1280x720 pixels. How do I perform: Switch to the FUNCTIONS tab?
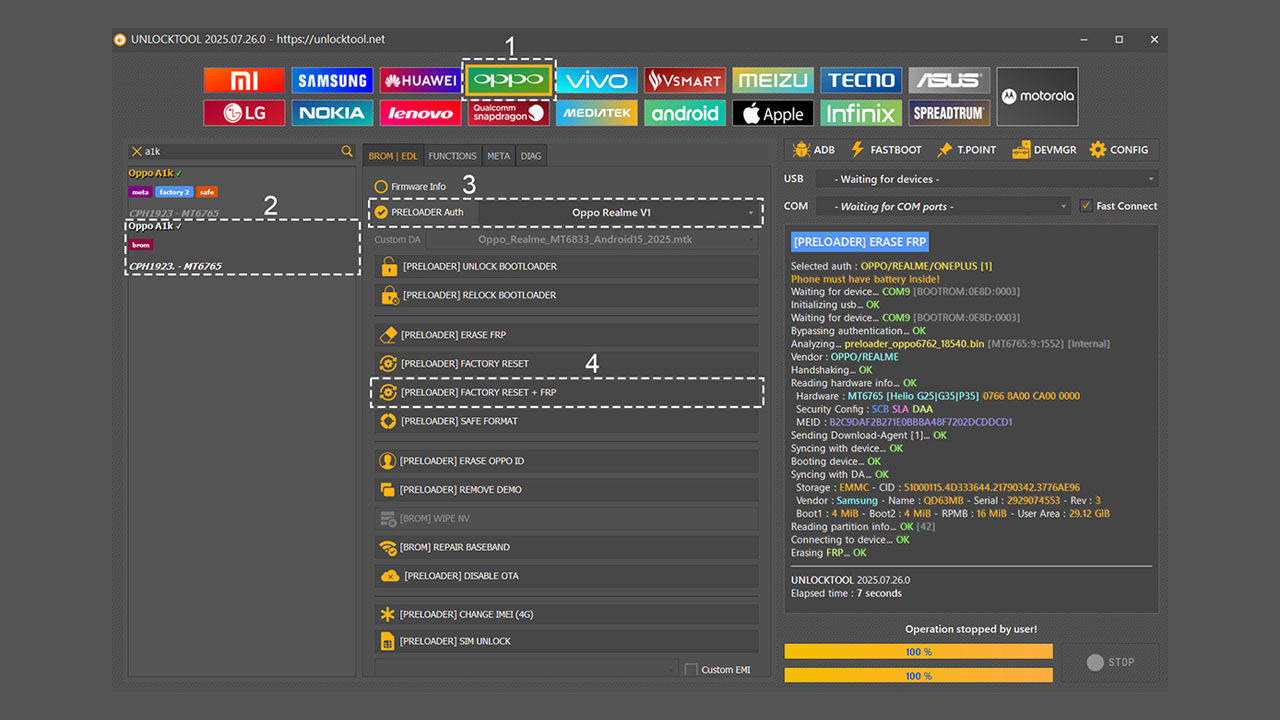[452, 156]
